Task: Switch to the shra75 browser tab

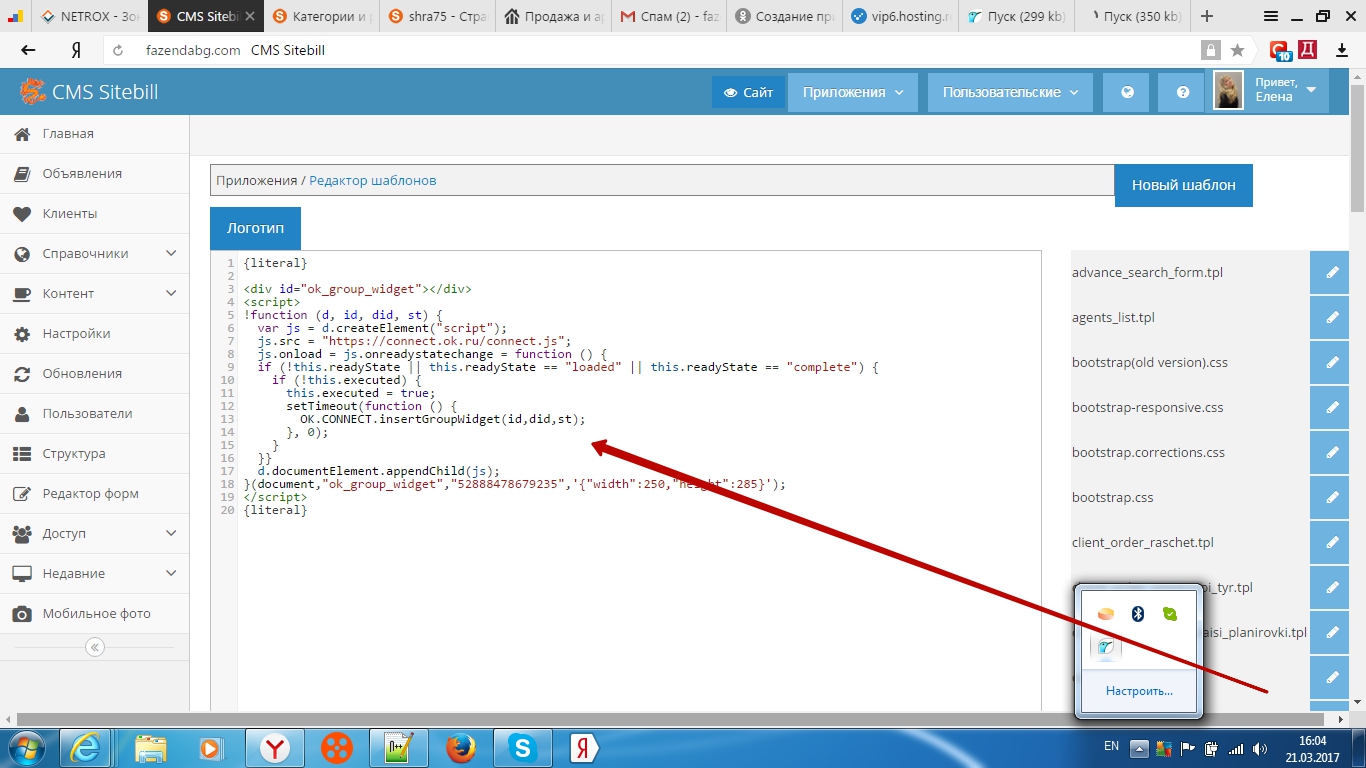Action: (x=438, y=17)
